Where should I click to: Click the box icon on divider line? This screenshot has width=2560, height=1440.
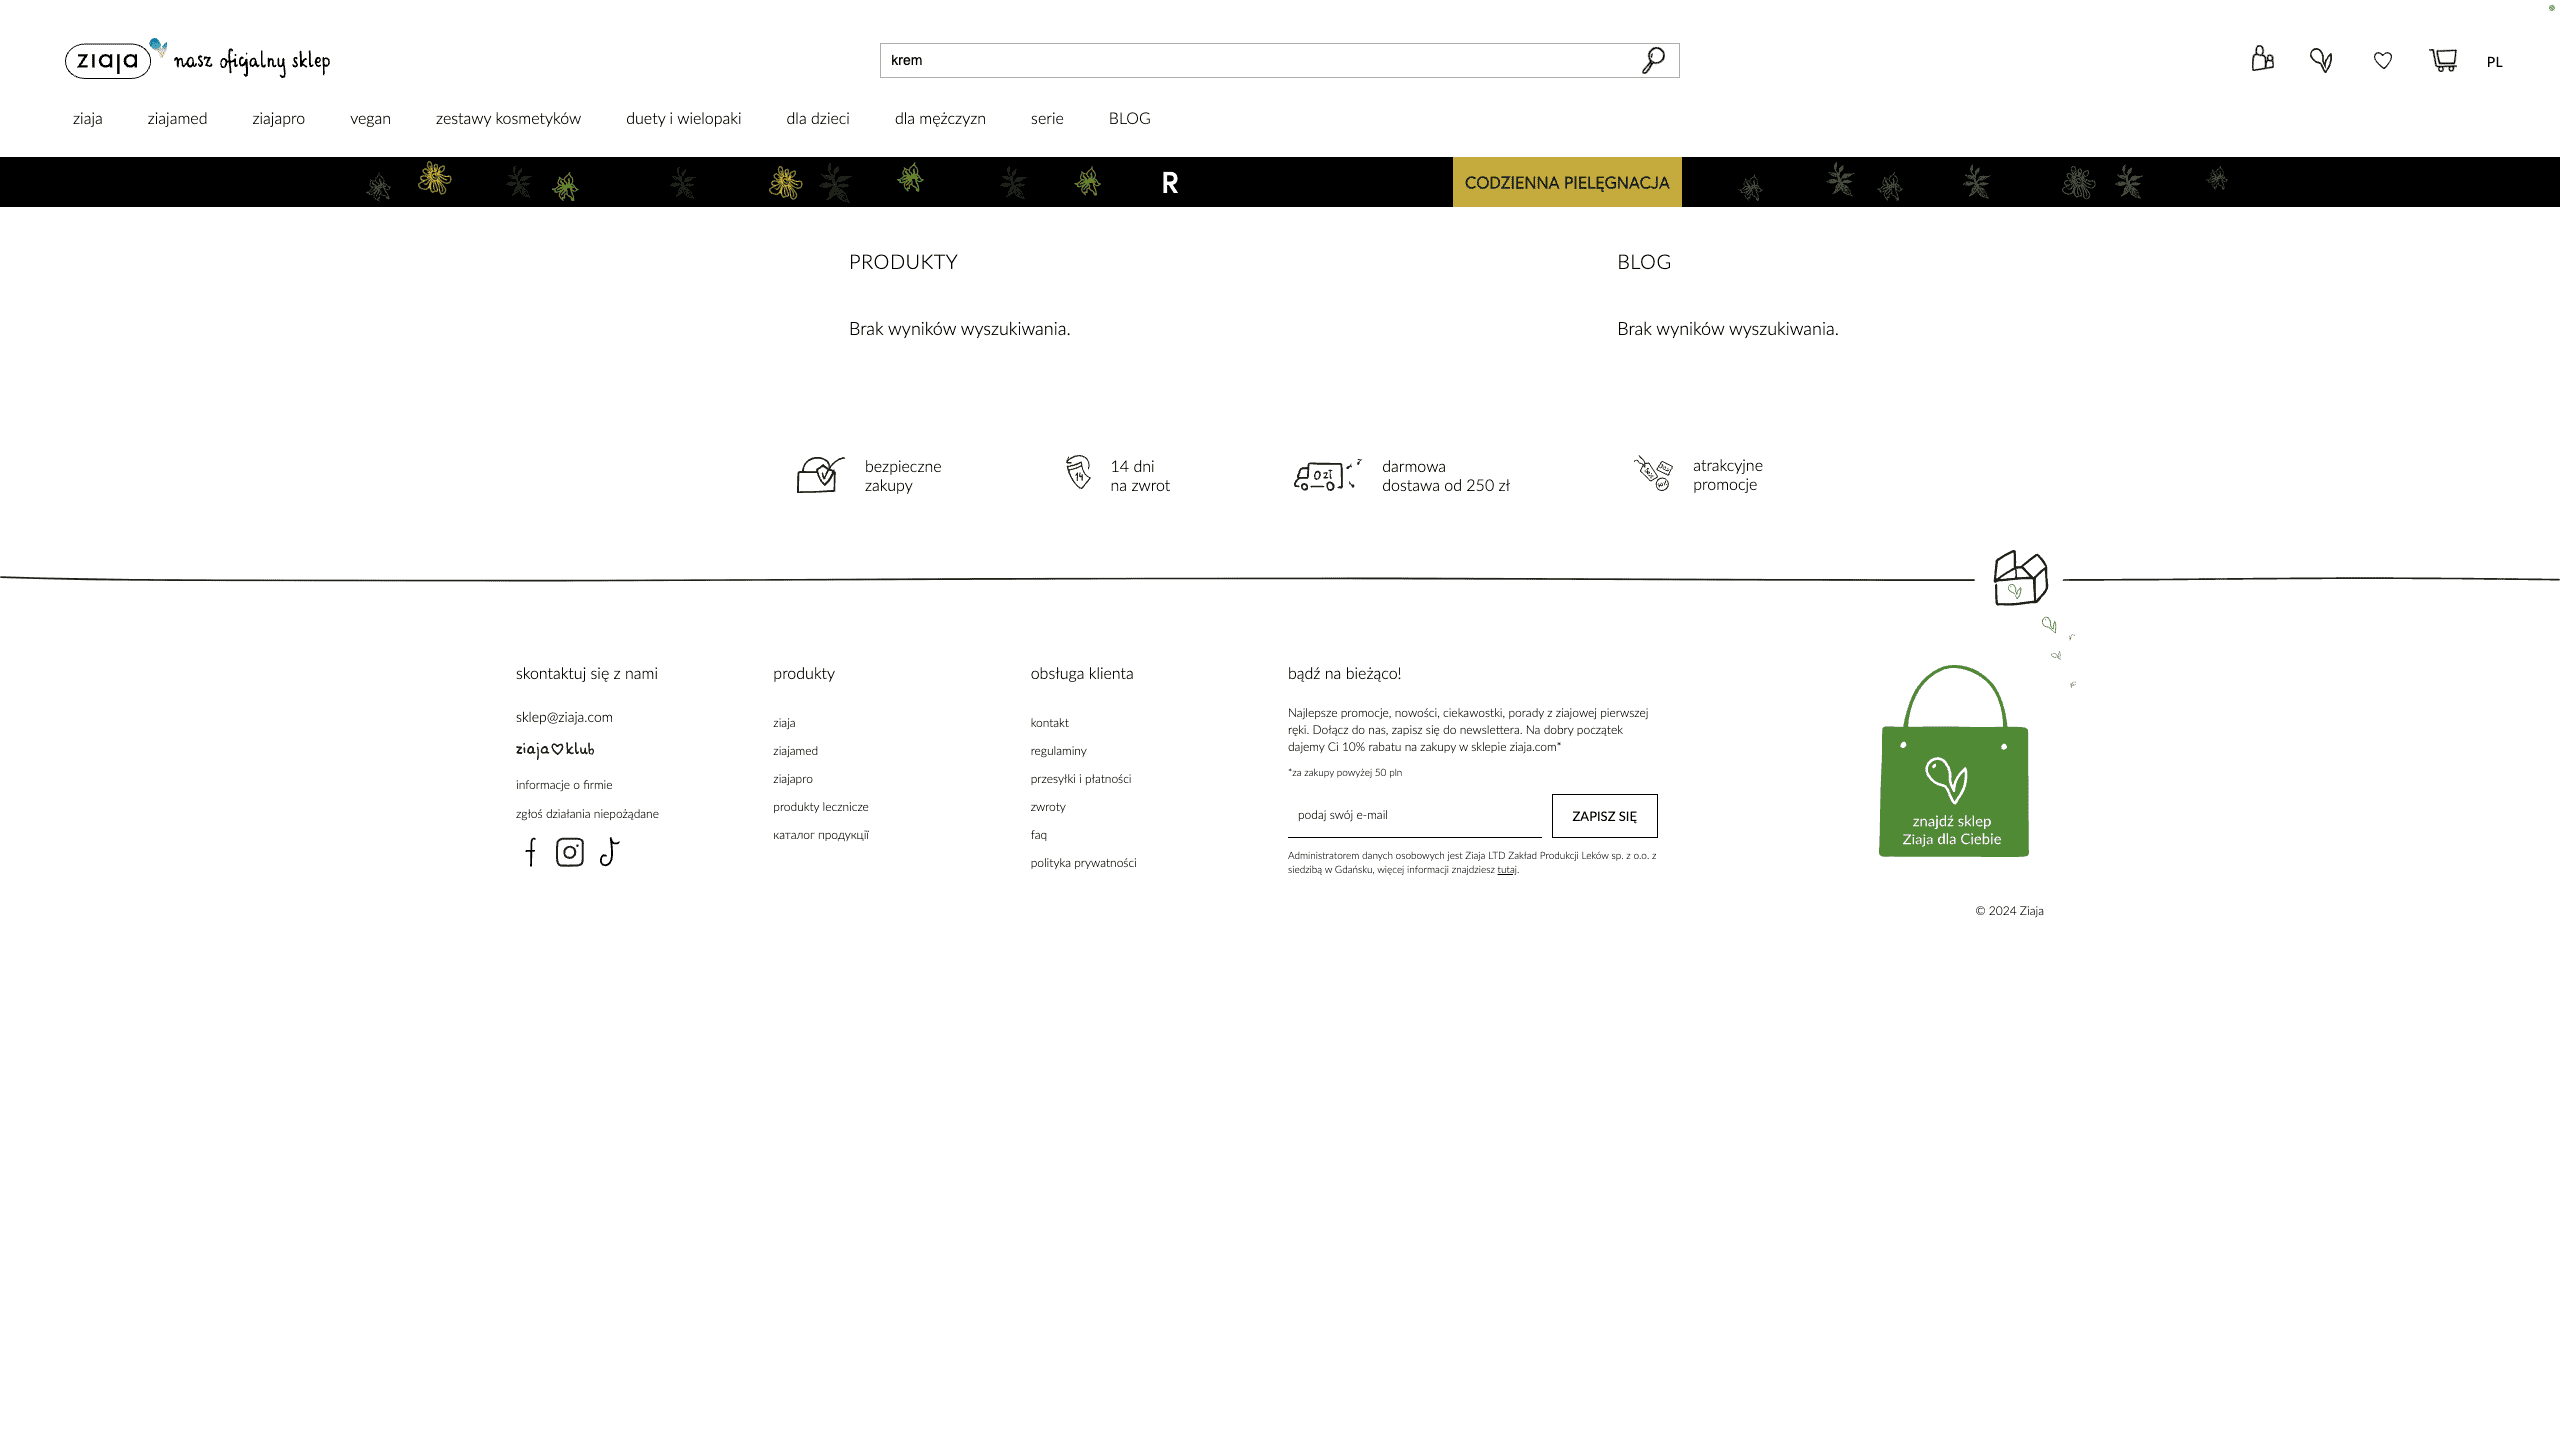2019,578
